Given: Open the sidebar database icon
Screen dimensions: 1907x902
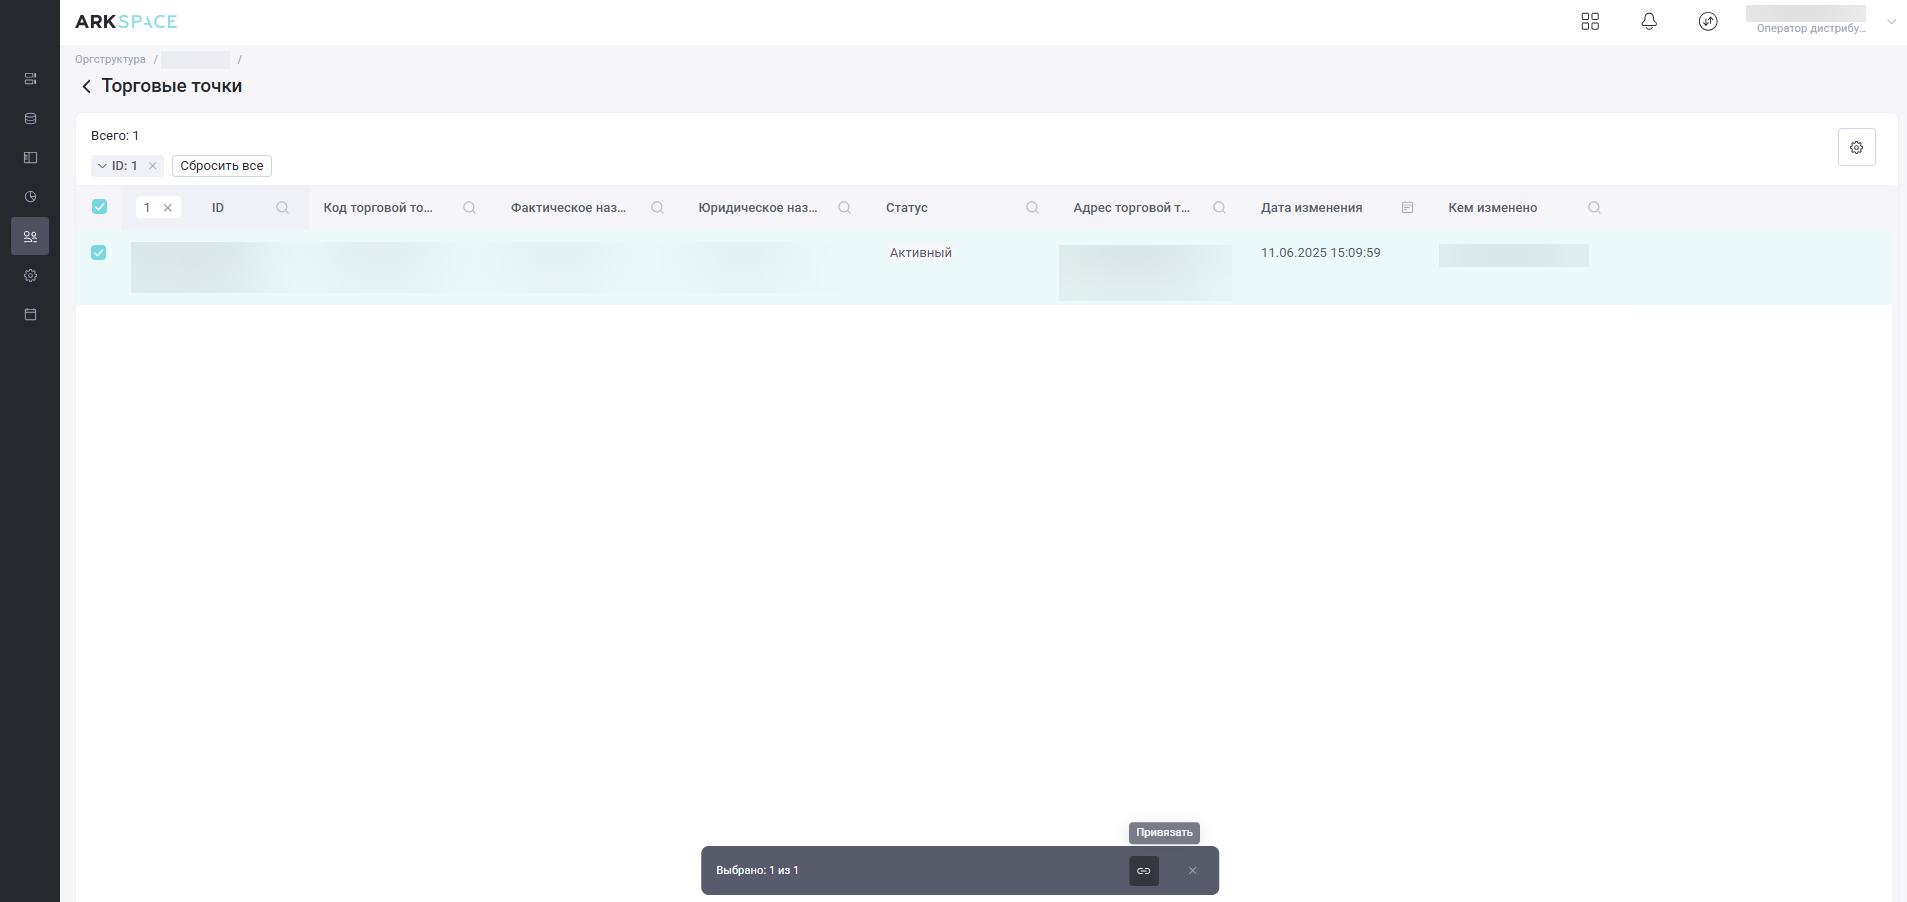Looking at the screenshot, I should tap(30, 118).
